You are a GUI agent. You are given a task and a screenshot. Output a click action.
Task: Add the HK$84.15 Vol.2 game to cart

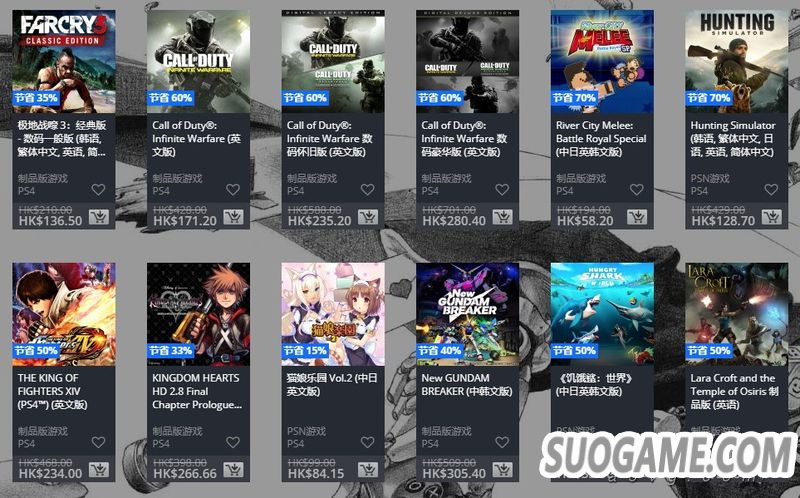tap(368, 470)
